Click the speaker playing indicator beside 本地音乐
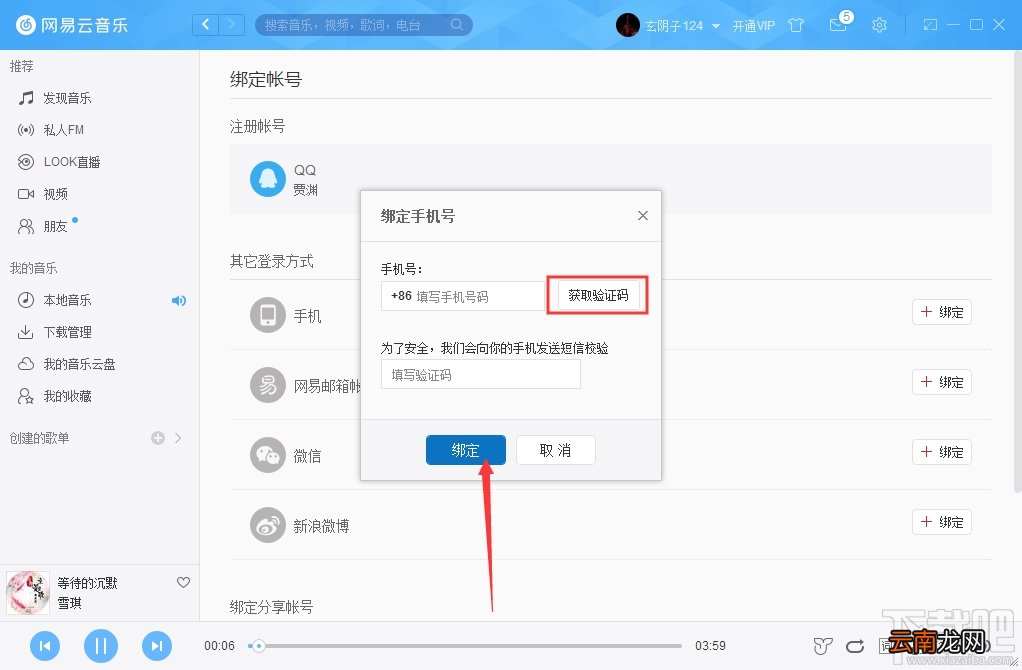The width and height of the screenshot is (1022, 670). [179, 300]
